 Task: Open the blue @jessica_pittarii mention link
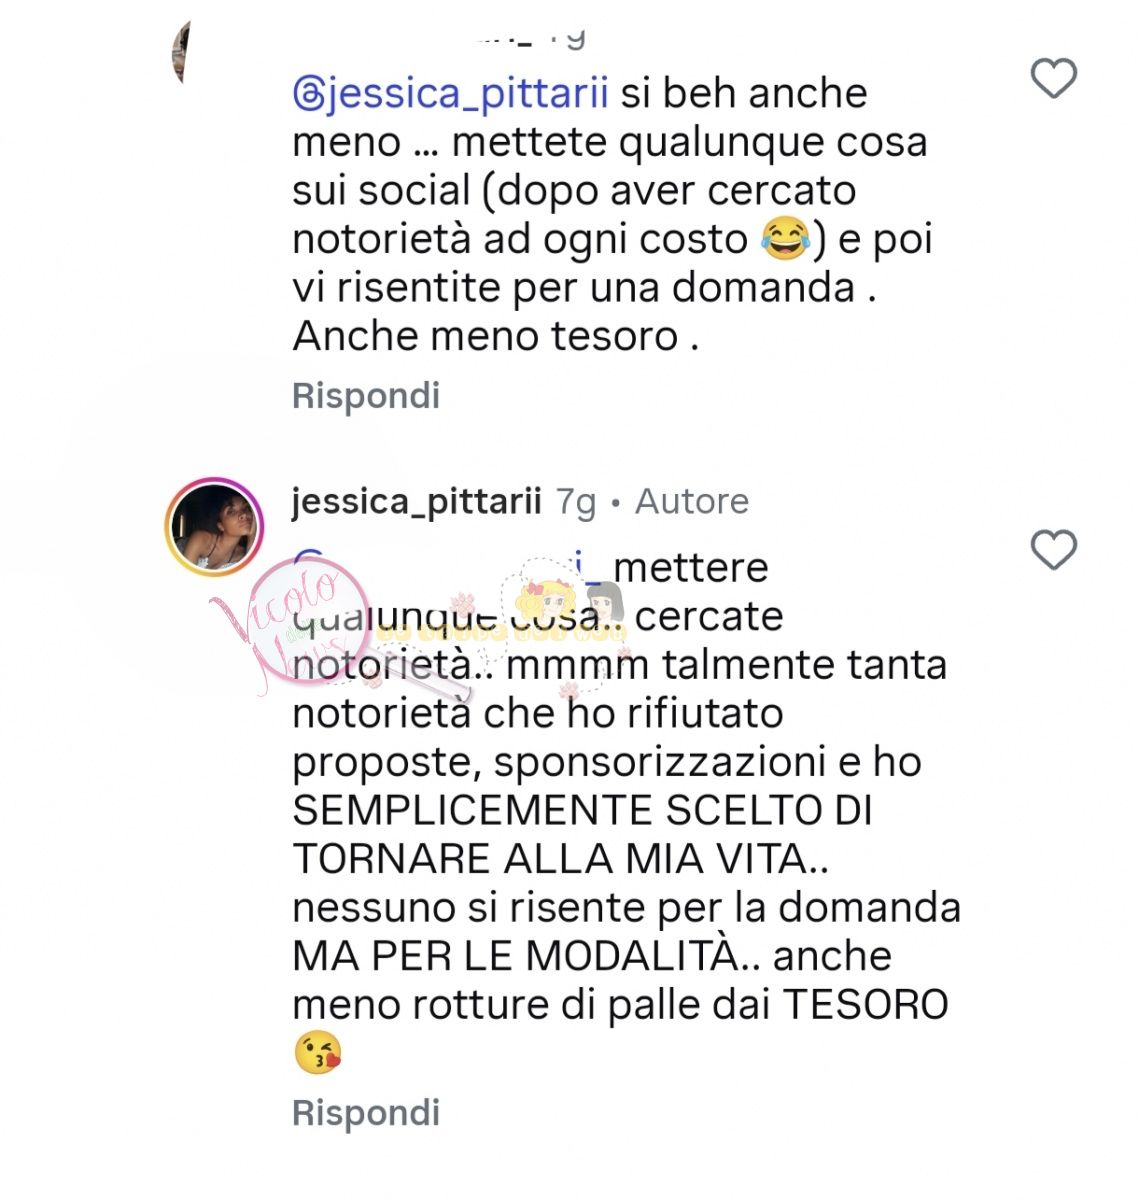(x=450, y=94)
